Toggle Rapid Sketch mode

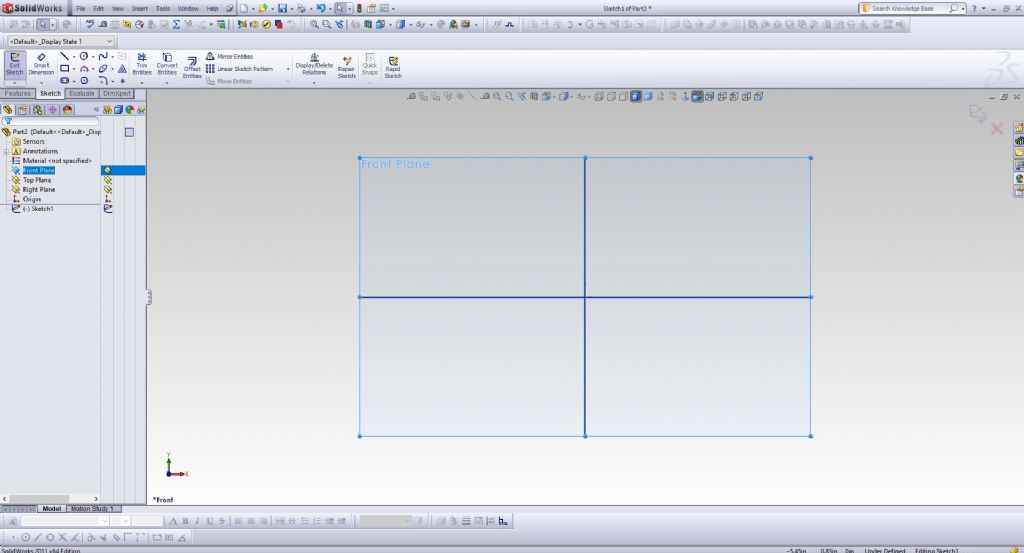click(x=393, y=67)
